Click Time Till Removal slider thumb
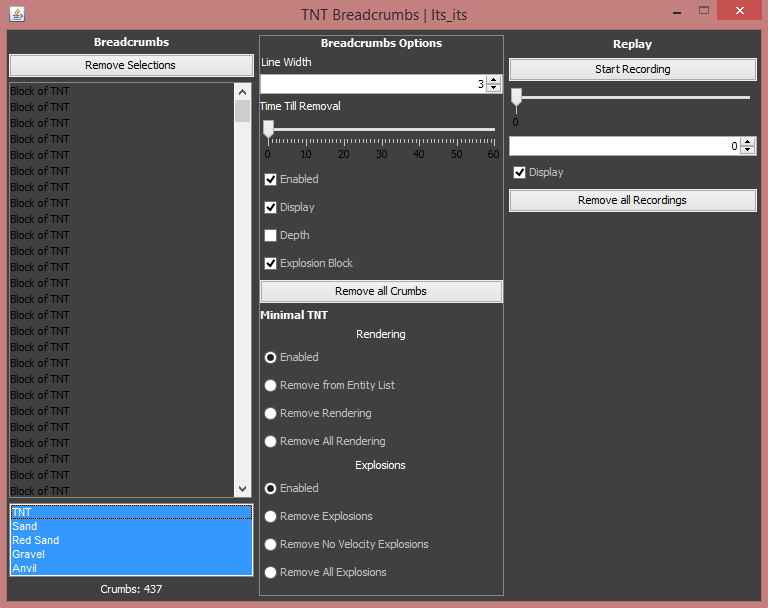This screenshot has width=768, height=608. tap(268, 130)
